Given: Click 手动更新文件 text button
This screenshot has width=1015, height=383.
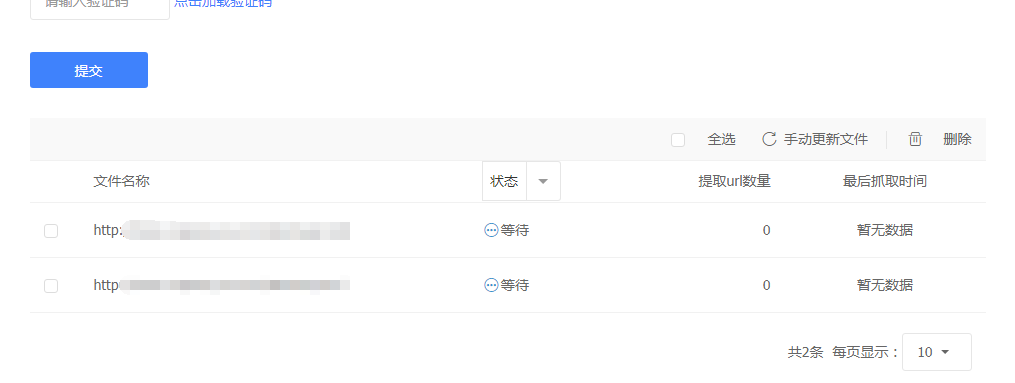Looking at the screenshot, I should [825, 139].
